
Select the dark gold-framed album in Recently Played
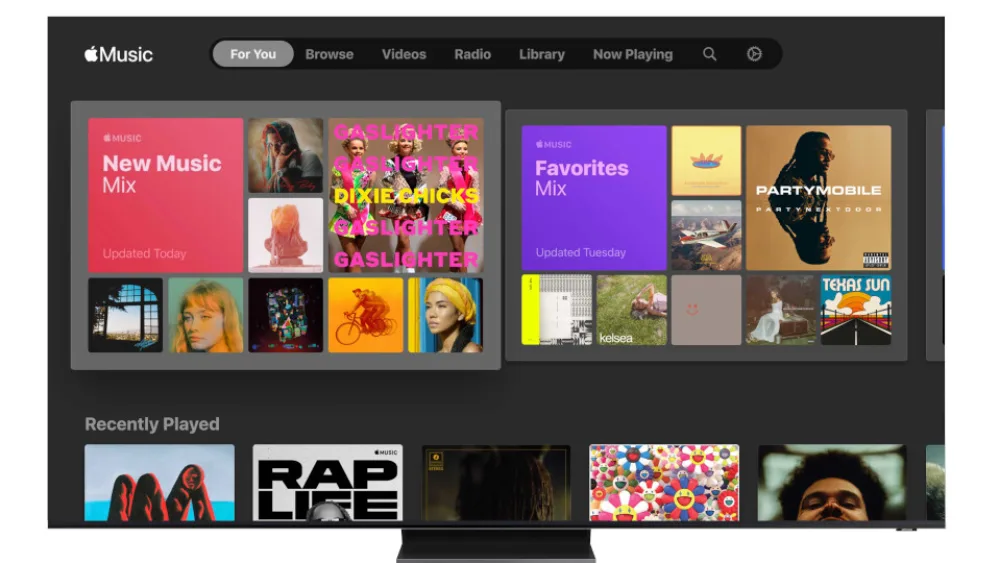[x=496, y=483]
